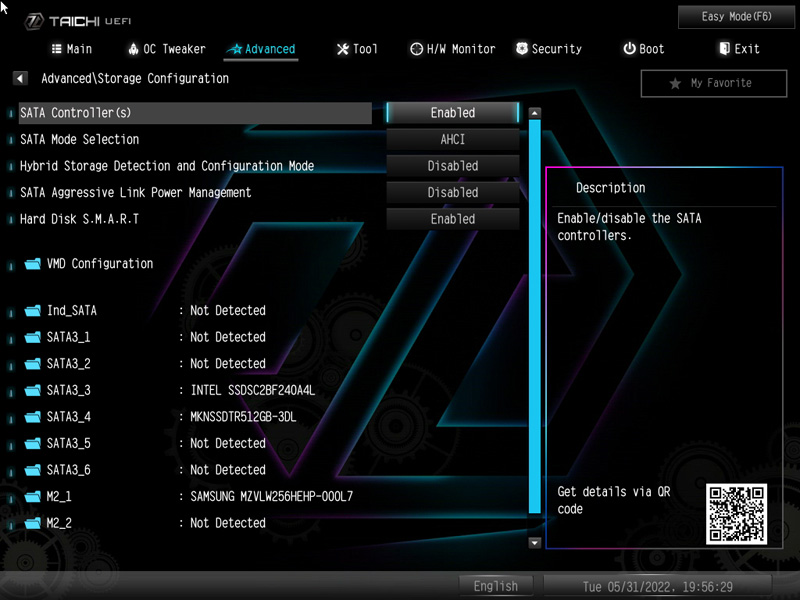800x600 pixels.
Task: Click the cyan vertical scrollbar thumb
Action: [x=534, y=316]
